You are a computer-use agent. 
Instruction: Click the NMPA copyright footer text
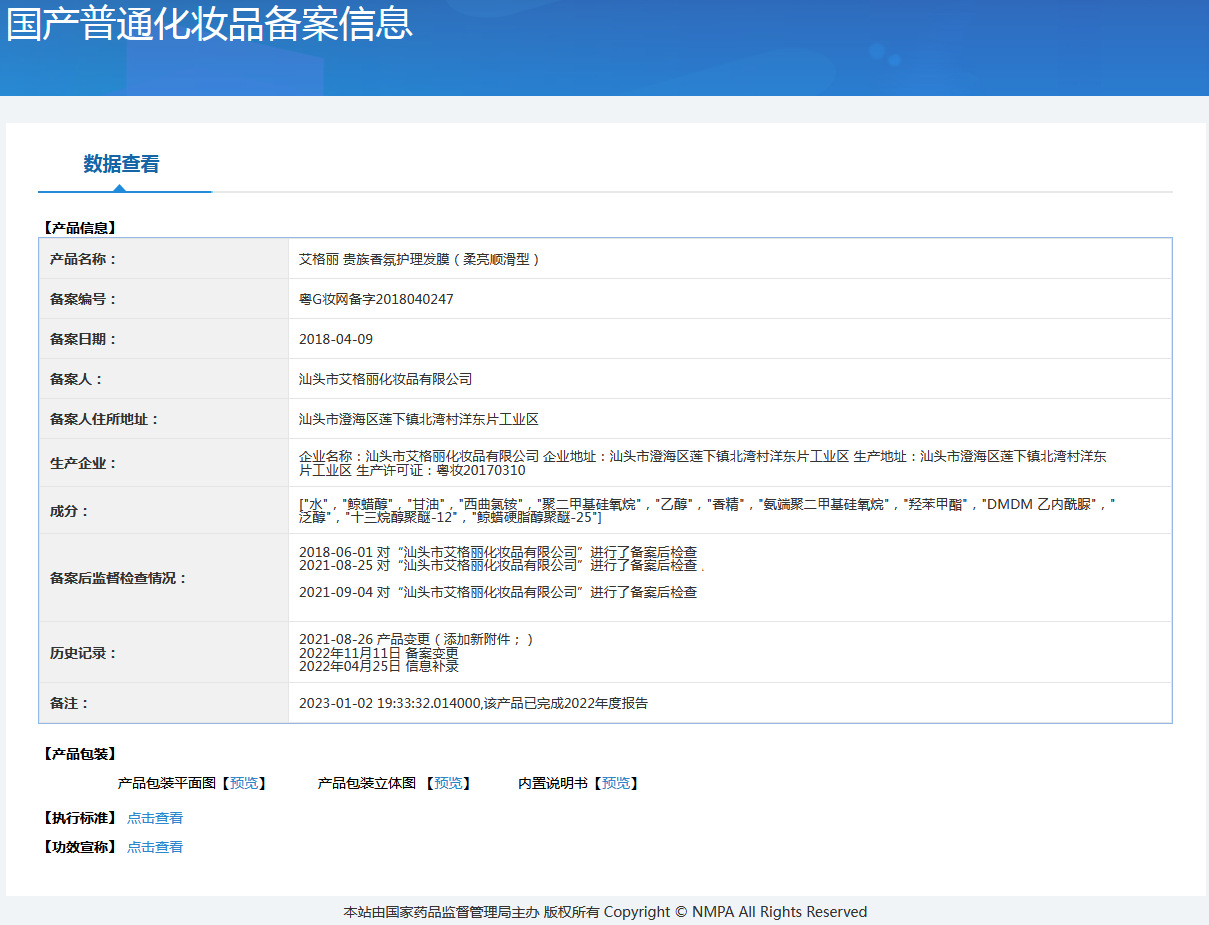605,912
